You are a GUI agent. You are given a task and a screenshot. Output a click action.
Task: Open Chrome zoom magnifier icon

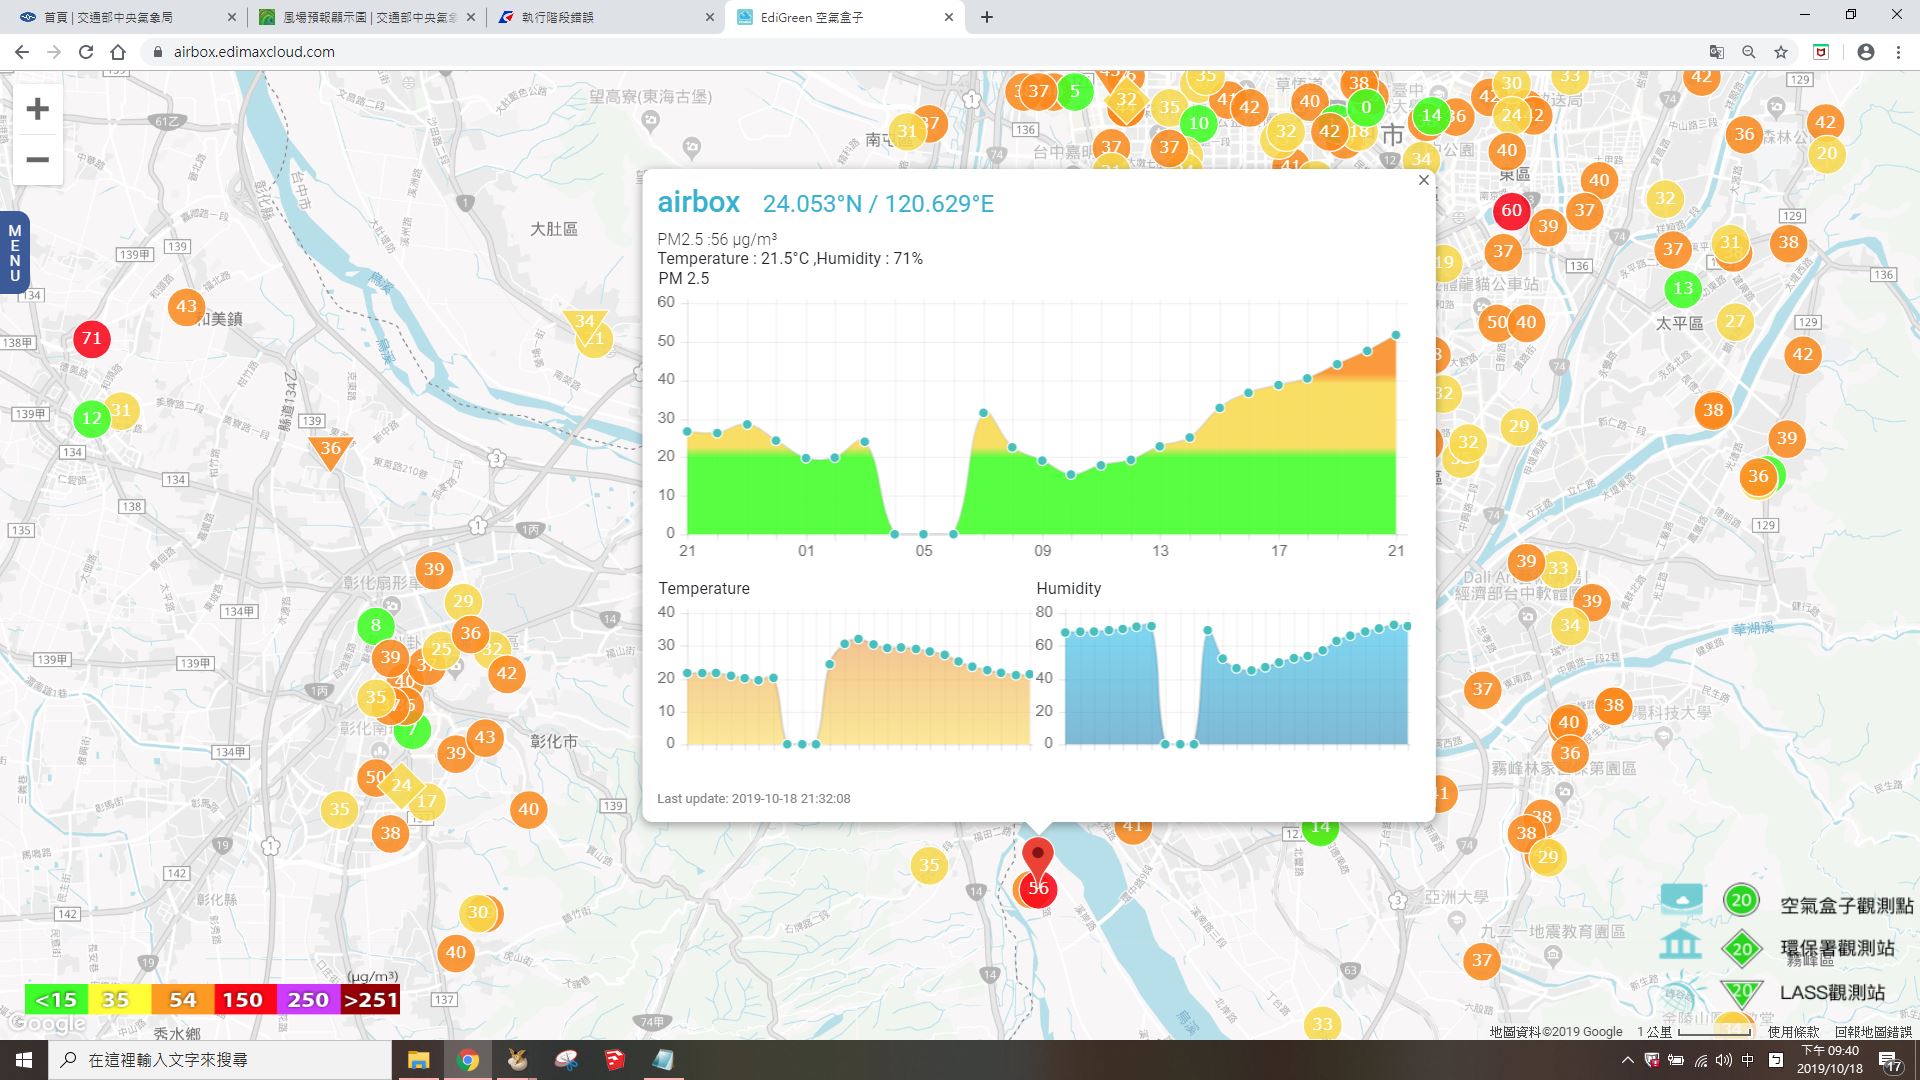pyautogui.click(x=1749, y=52)
